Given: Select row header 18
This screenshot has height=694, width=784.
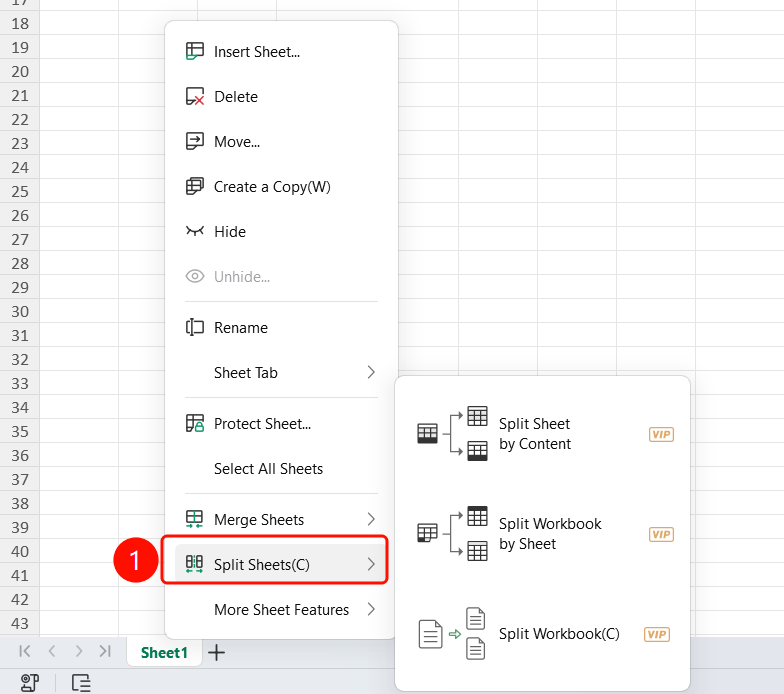Looking at the screenshot, I should pos(20,24).
